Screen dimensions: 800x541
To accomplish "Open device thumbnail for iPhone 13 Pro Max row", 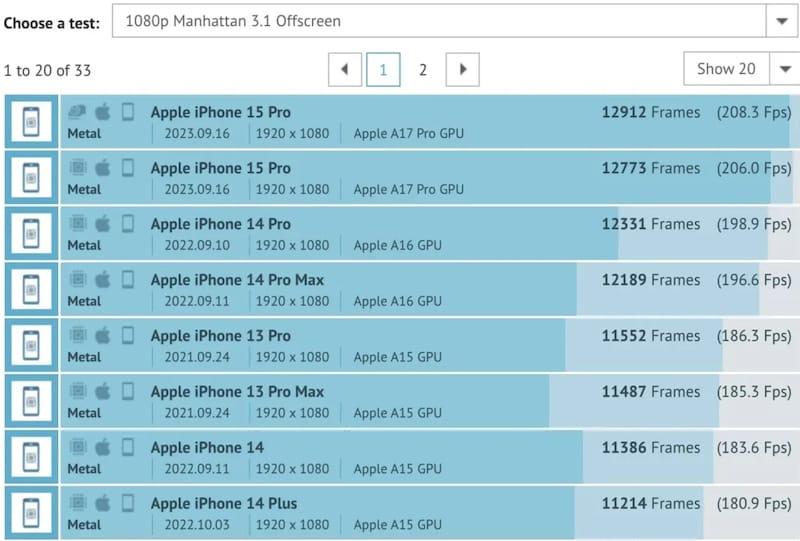I will click(31, 401).
